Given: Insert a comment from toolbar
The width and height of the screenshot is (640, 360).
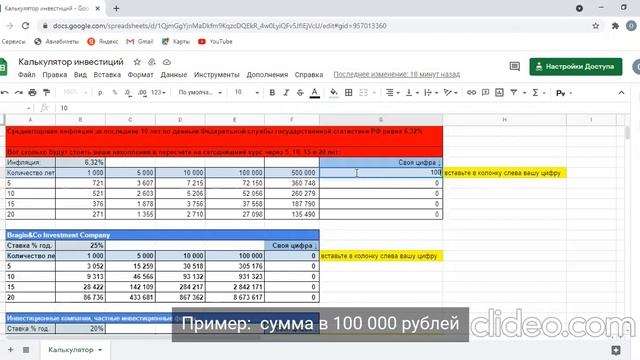Looking at the screenshot, I should point(485,93).
